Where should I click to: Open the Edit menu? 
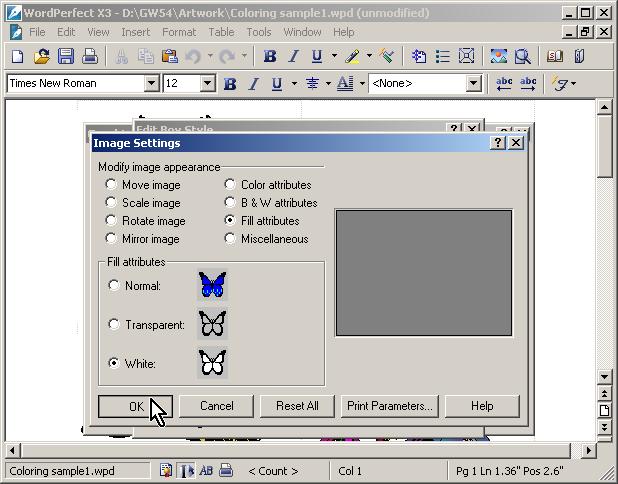click(x=66, y=32)
